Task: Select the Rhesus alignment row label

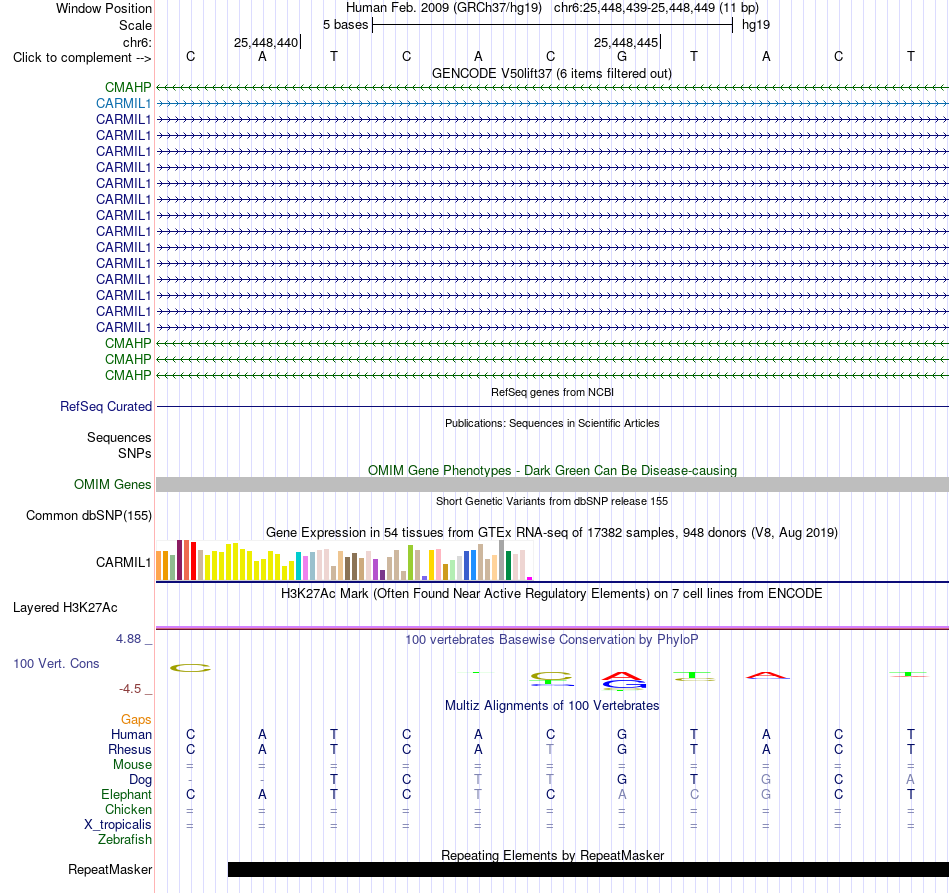Action: [x=130, y=749]
